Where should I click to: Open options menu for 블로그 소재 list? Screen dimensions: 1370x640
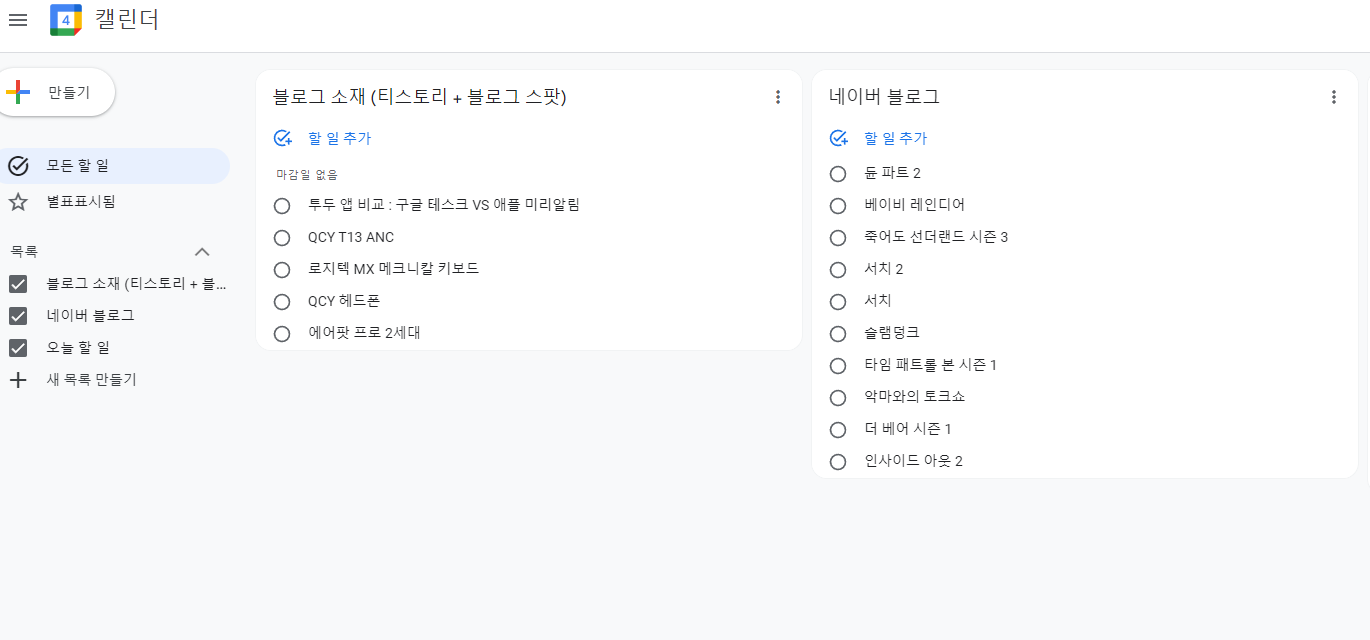778,97
